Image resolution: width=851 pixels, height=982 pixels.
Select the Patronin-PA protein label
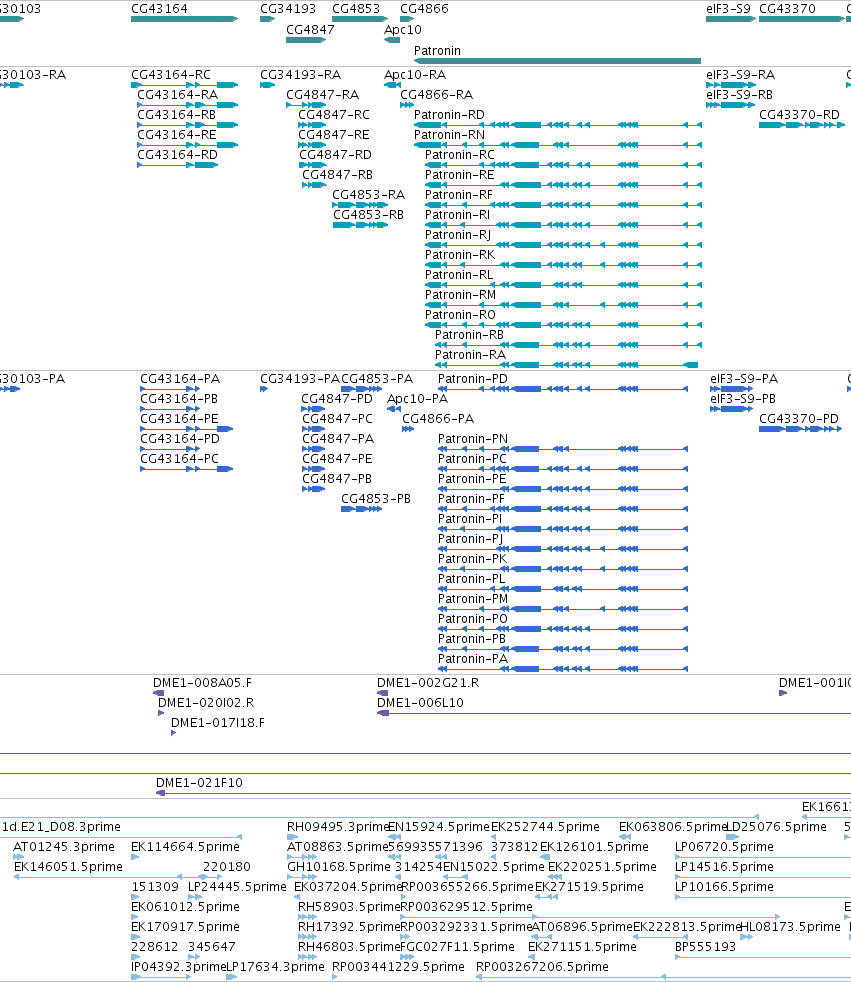click(473, 659)
